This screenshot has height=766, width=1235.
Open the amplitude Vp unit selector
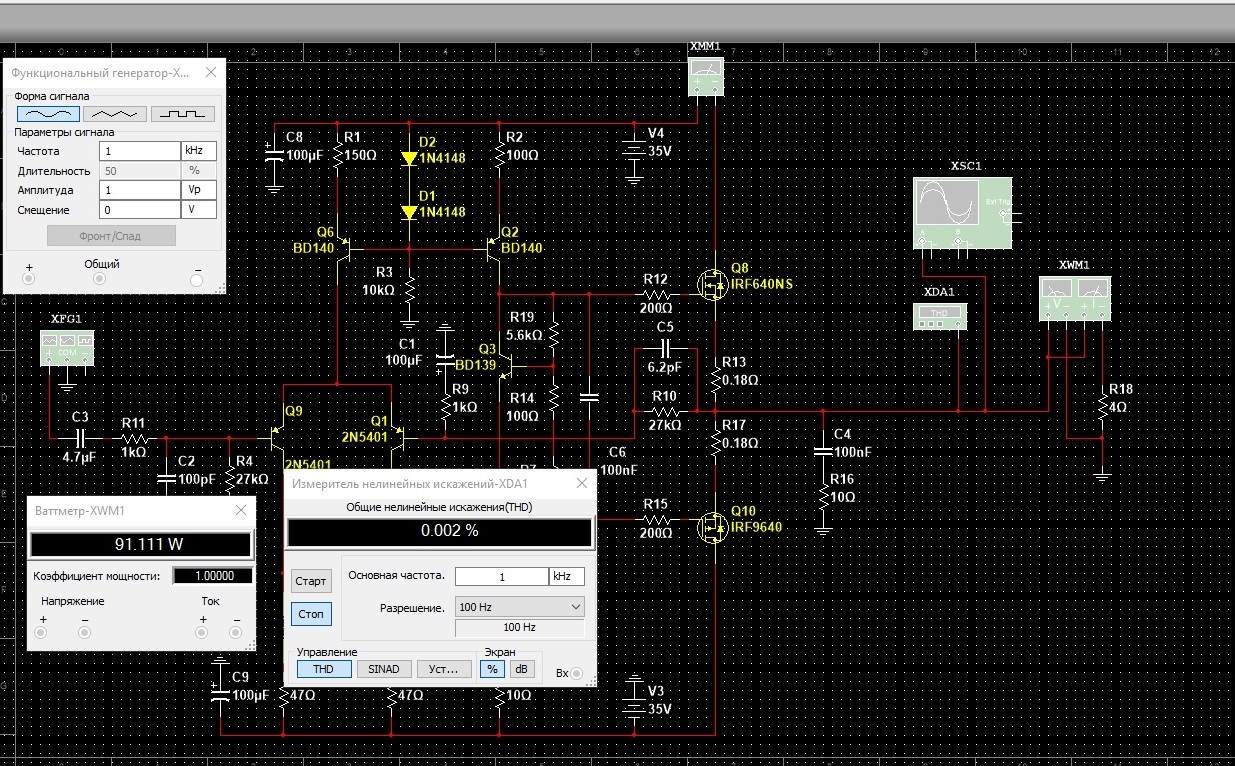pos(198,190)
